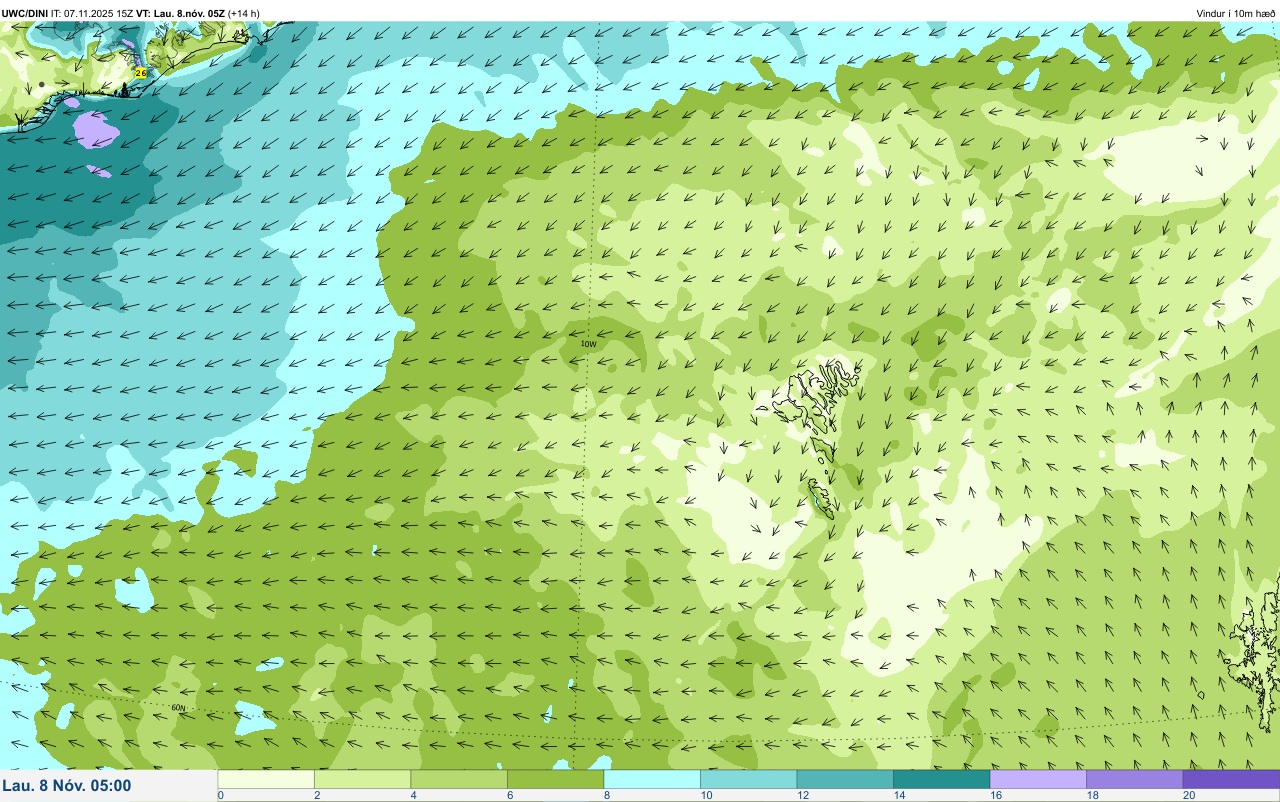Click the '10W' longitude label on the map

588,344
